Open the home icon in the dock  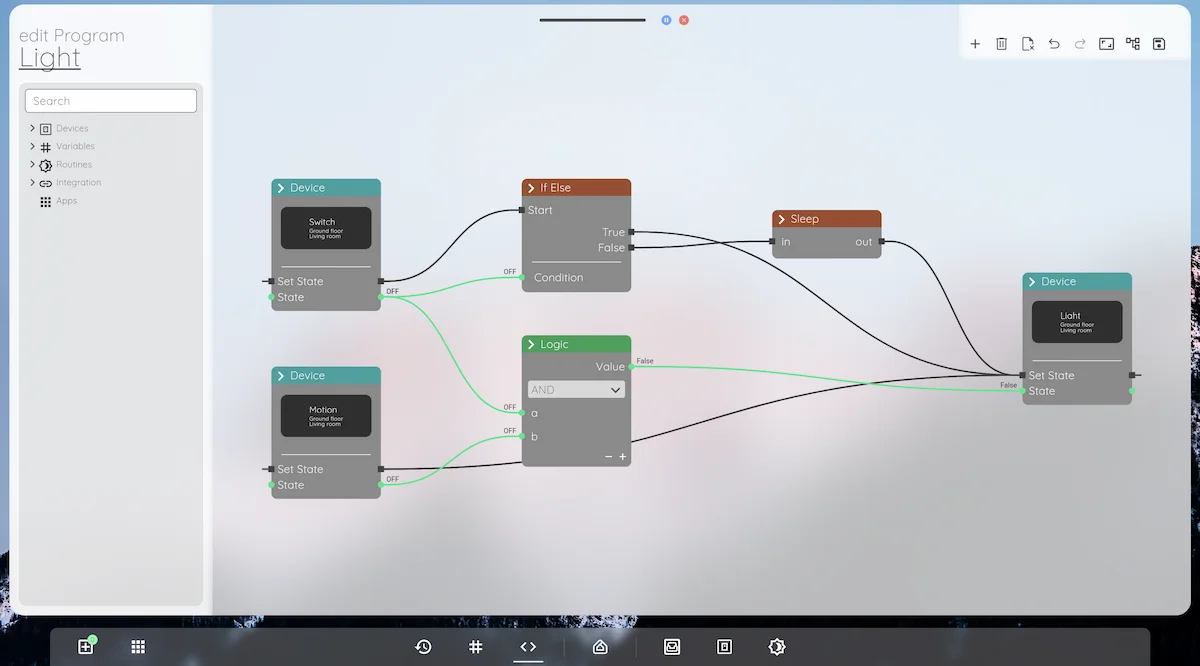point(600,647)
